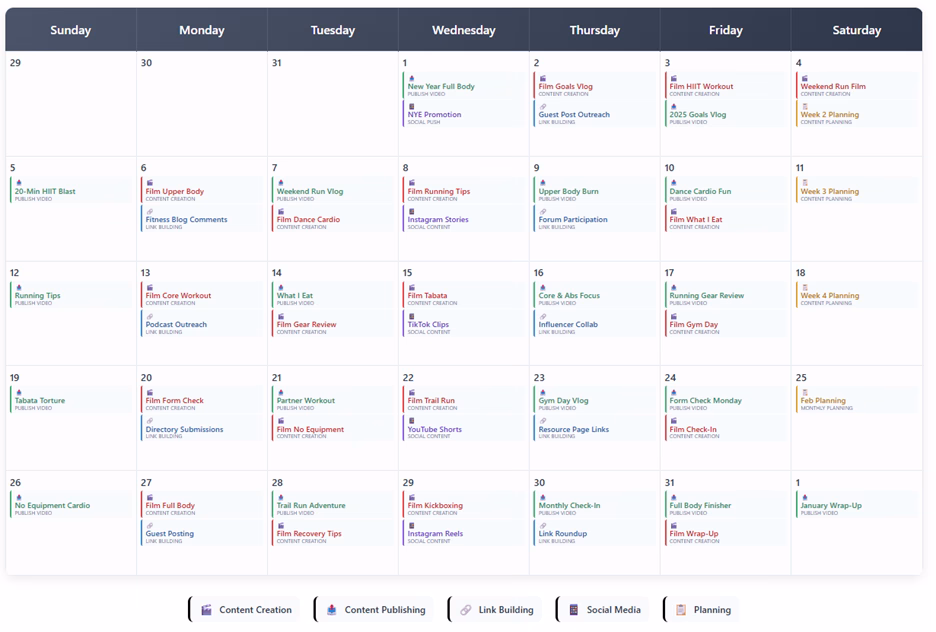This screenshot has width=936, height=632.
Task: Click icon above YouTube Shorts
Action: coord(411,421)
